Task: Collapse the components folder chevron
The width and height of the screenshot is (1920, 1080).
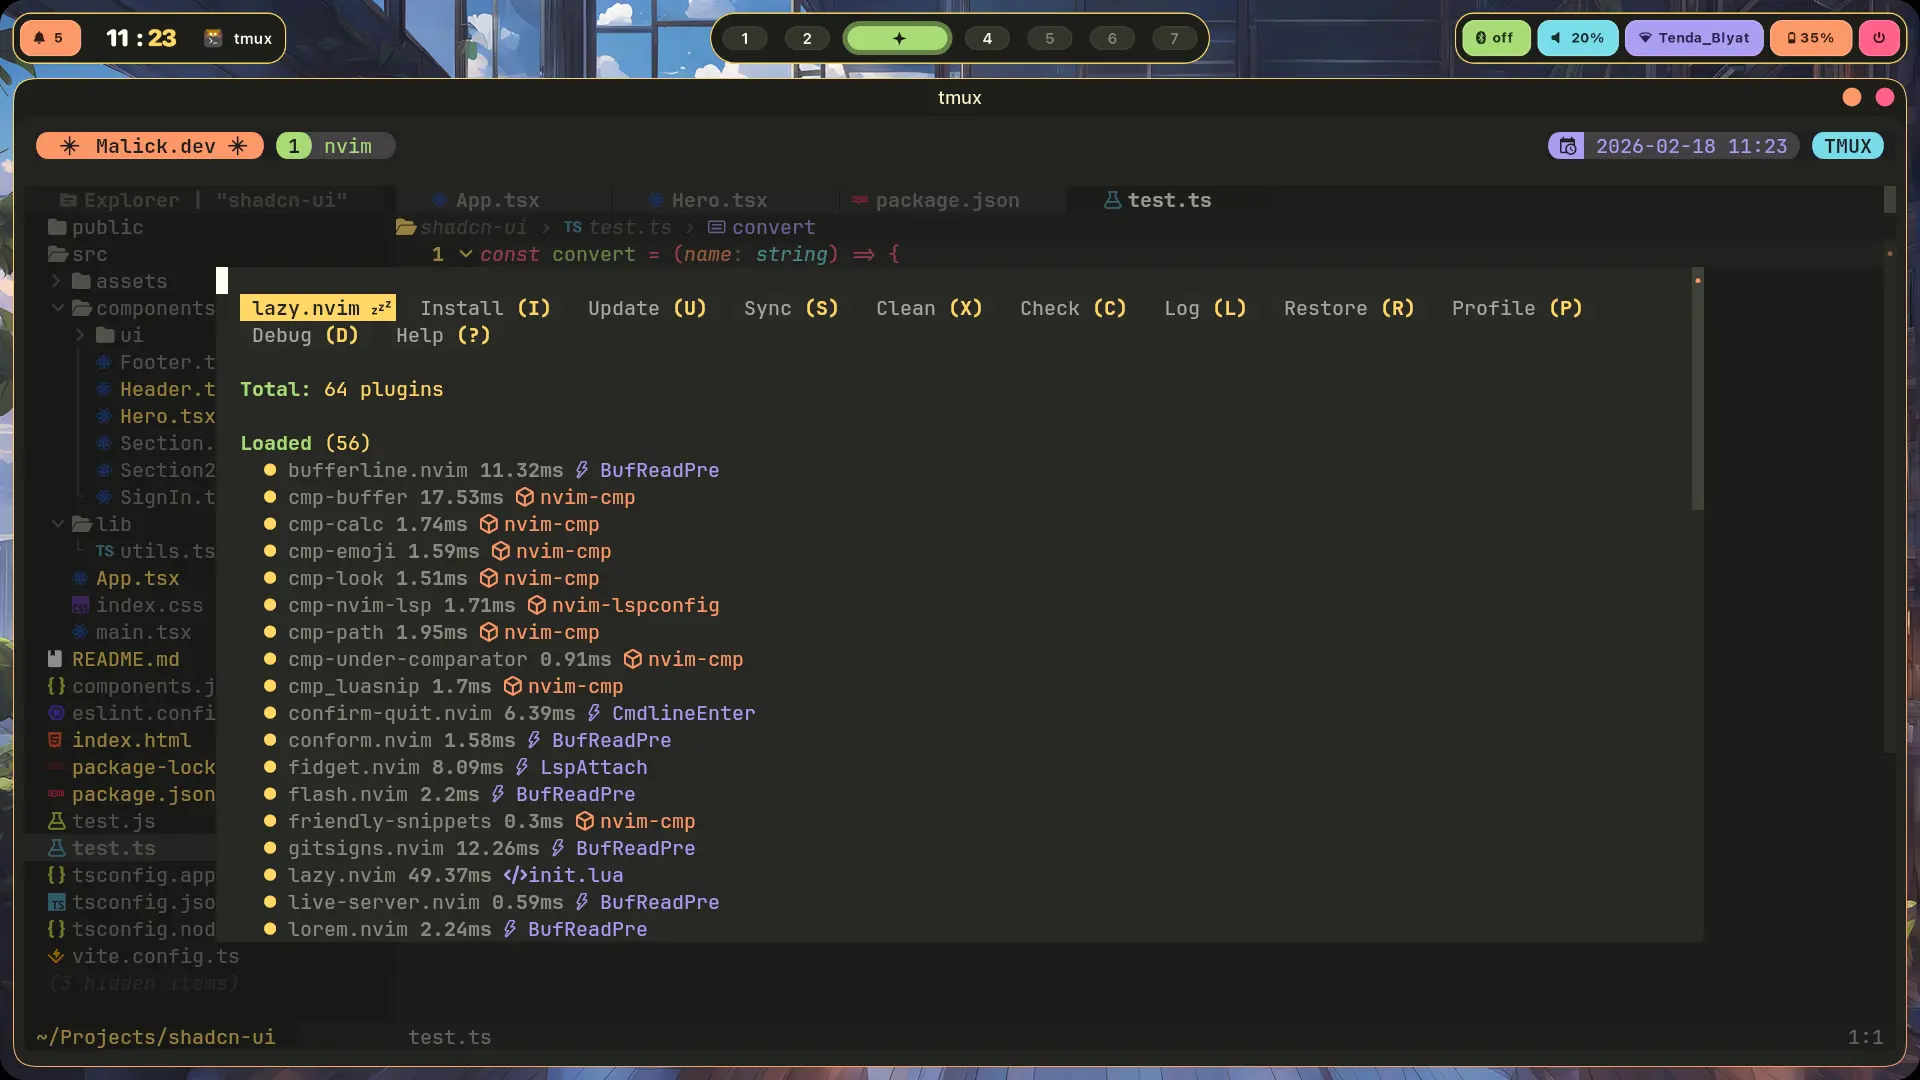Action: [x=57, y=308]
